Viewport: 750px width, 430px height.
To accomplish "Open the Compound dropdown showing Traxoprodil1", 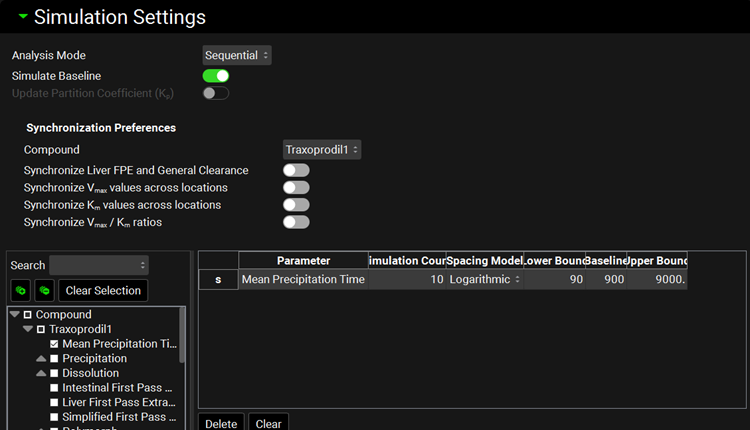I will 320,150.
